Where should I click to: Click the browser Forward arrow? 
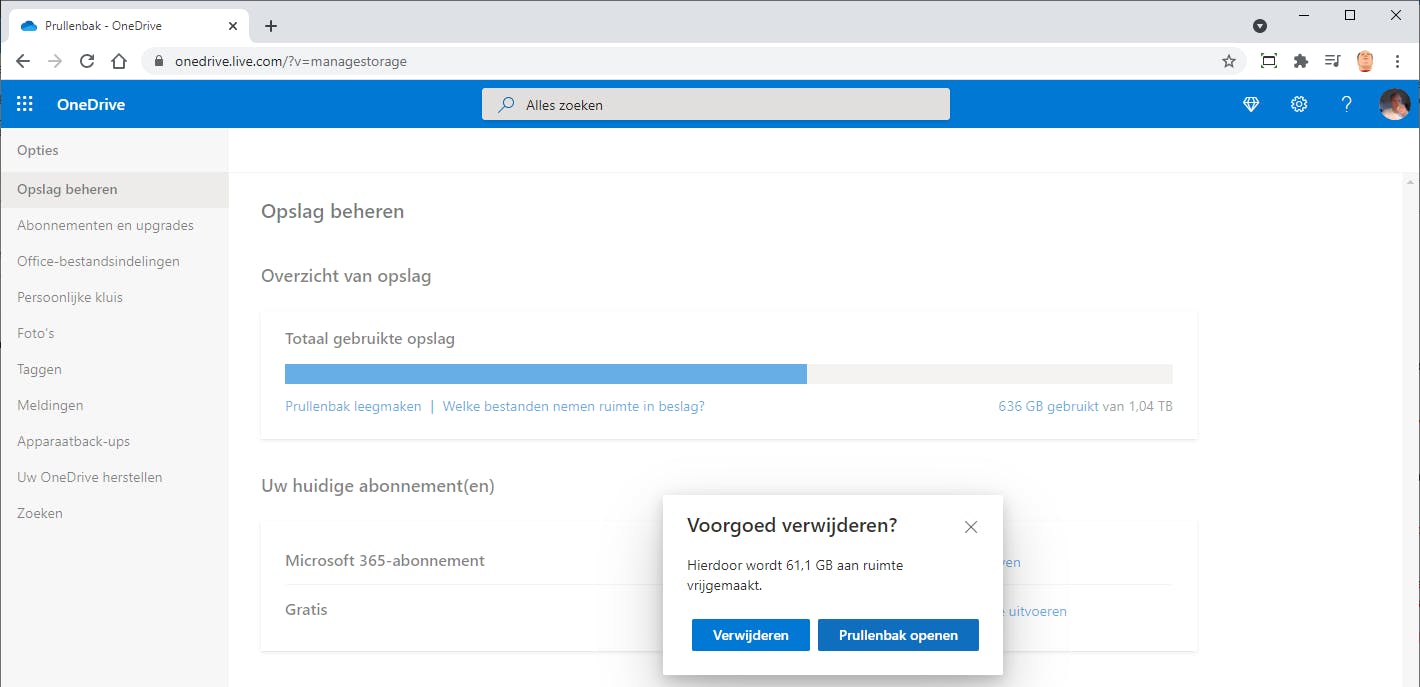coord(55,61)
